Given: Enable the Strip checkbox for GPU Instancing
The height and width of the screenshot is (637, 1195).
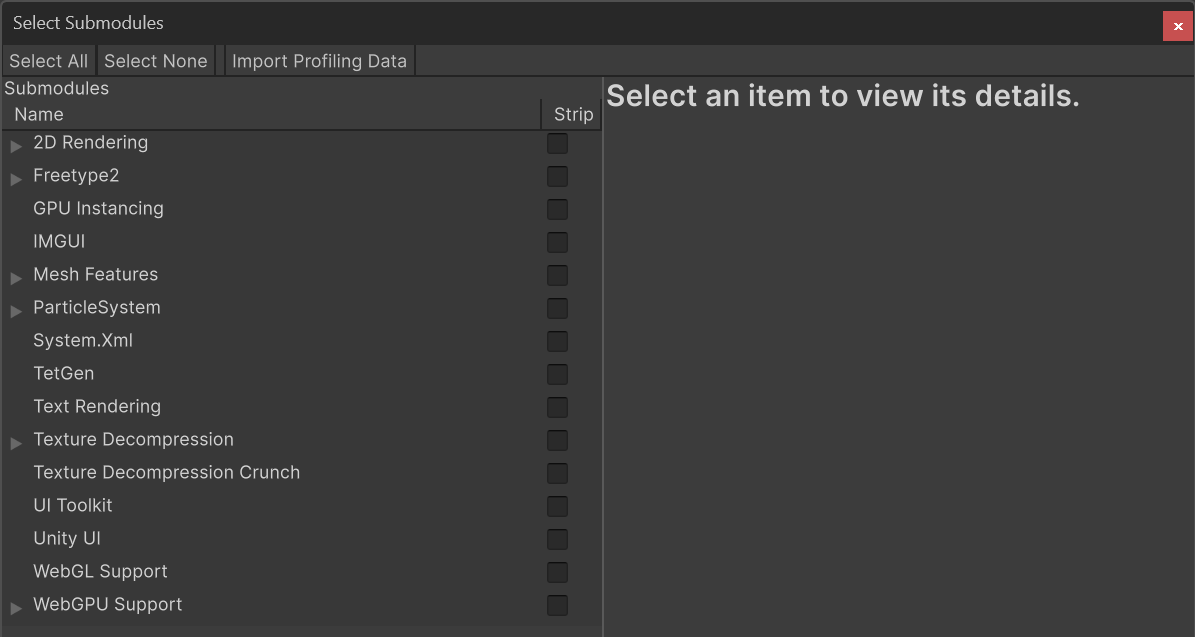Looking at the screenshot, I should coord(556,210).
